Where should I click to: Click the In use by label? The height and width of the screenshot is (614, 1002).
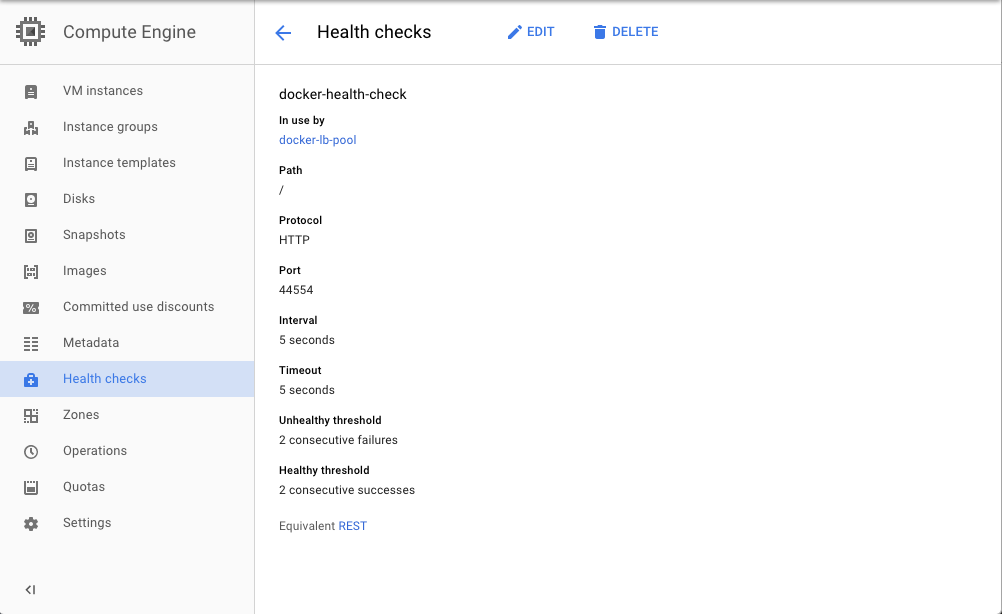coord(302,120)
